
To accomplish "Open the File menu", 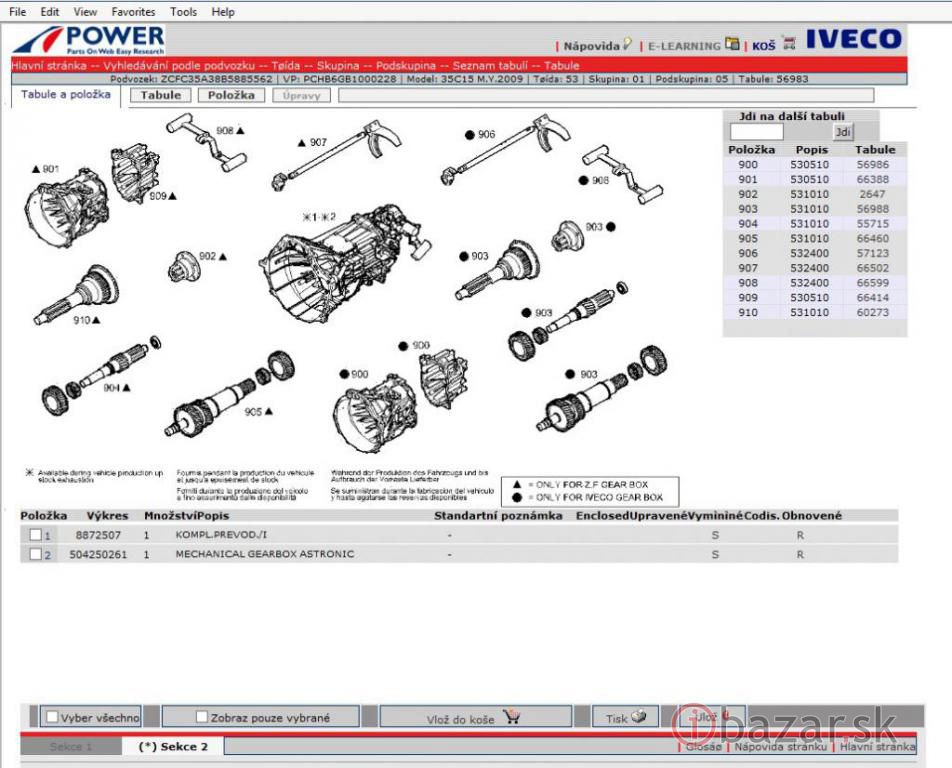I will (17, 12).
